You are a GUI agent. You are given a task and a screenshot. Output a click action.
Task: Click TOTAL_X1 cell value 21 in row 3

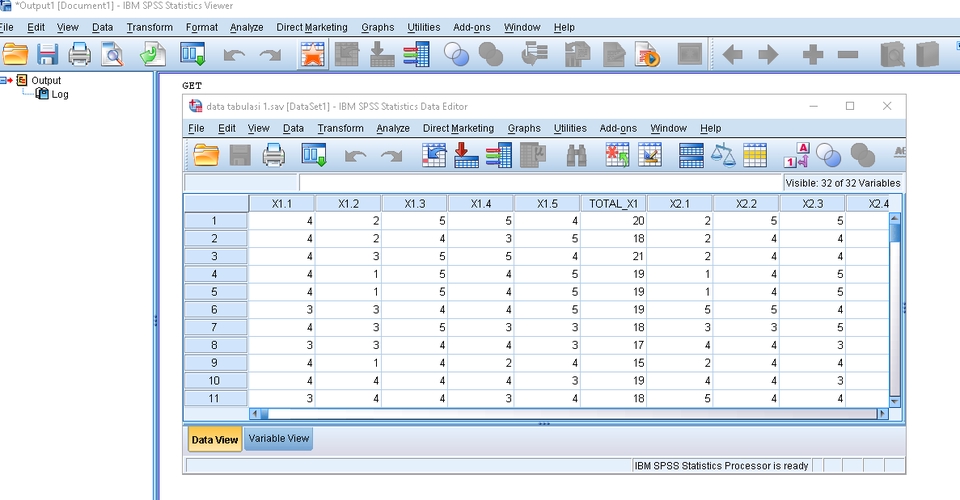pyautogui.click(x=613, y=256)
